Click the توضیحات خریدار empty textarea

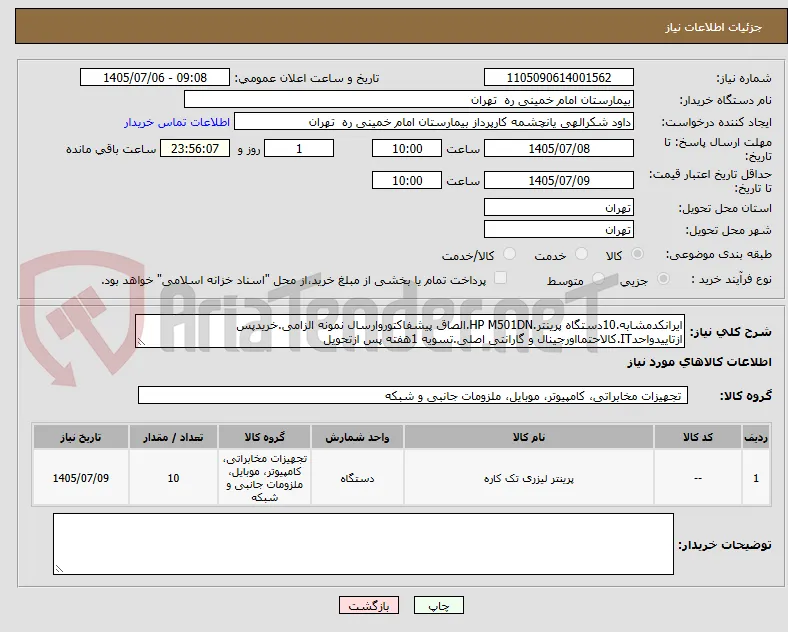[363, 544]
